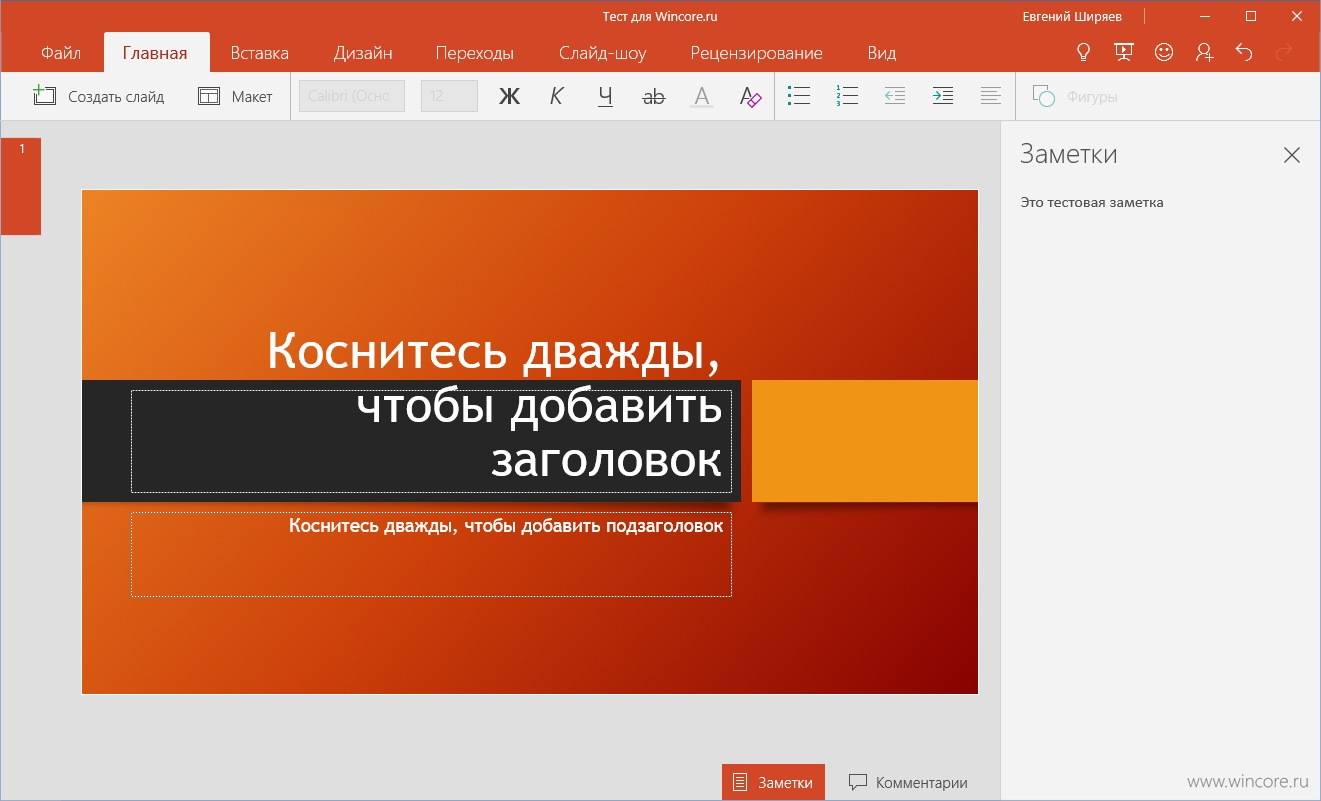Close the Заметки panel with X
This screenshot has width=1321, height=801.
coord(1292,155)
